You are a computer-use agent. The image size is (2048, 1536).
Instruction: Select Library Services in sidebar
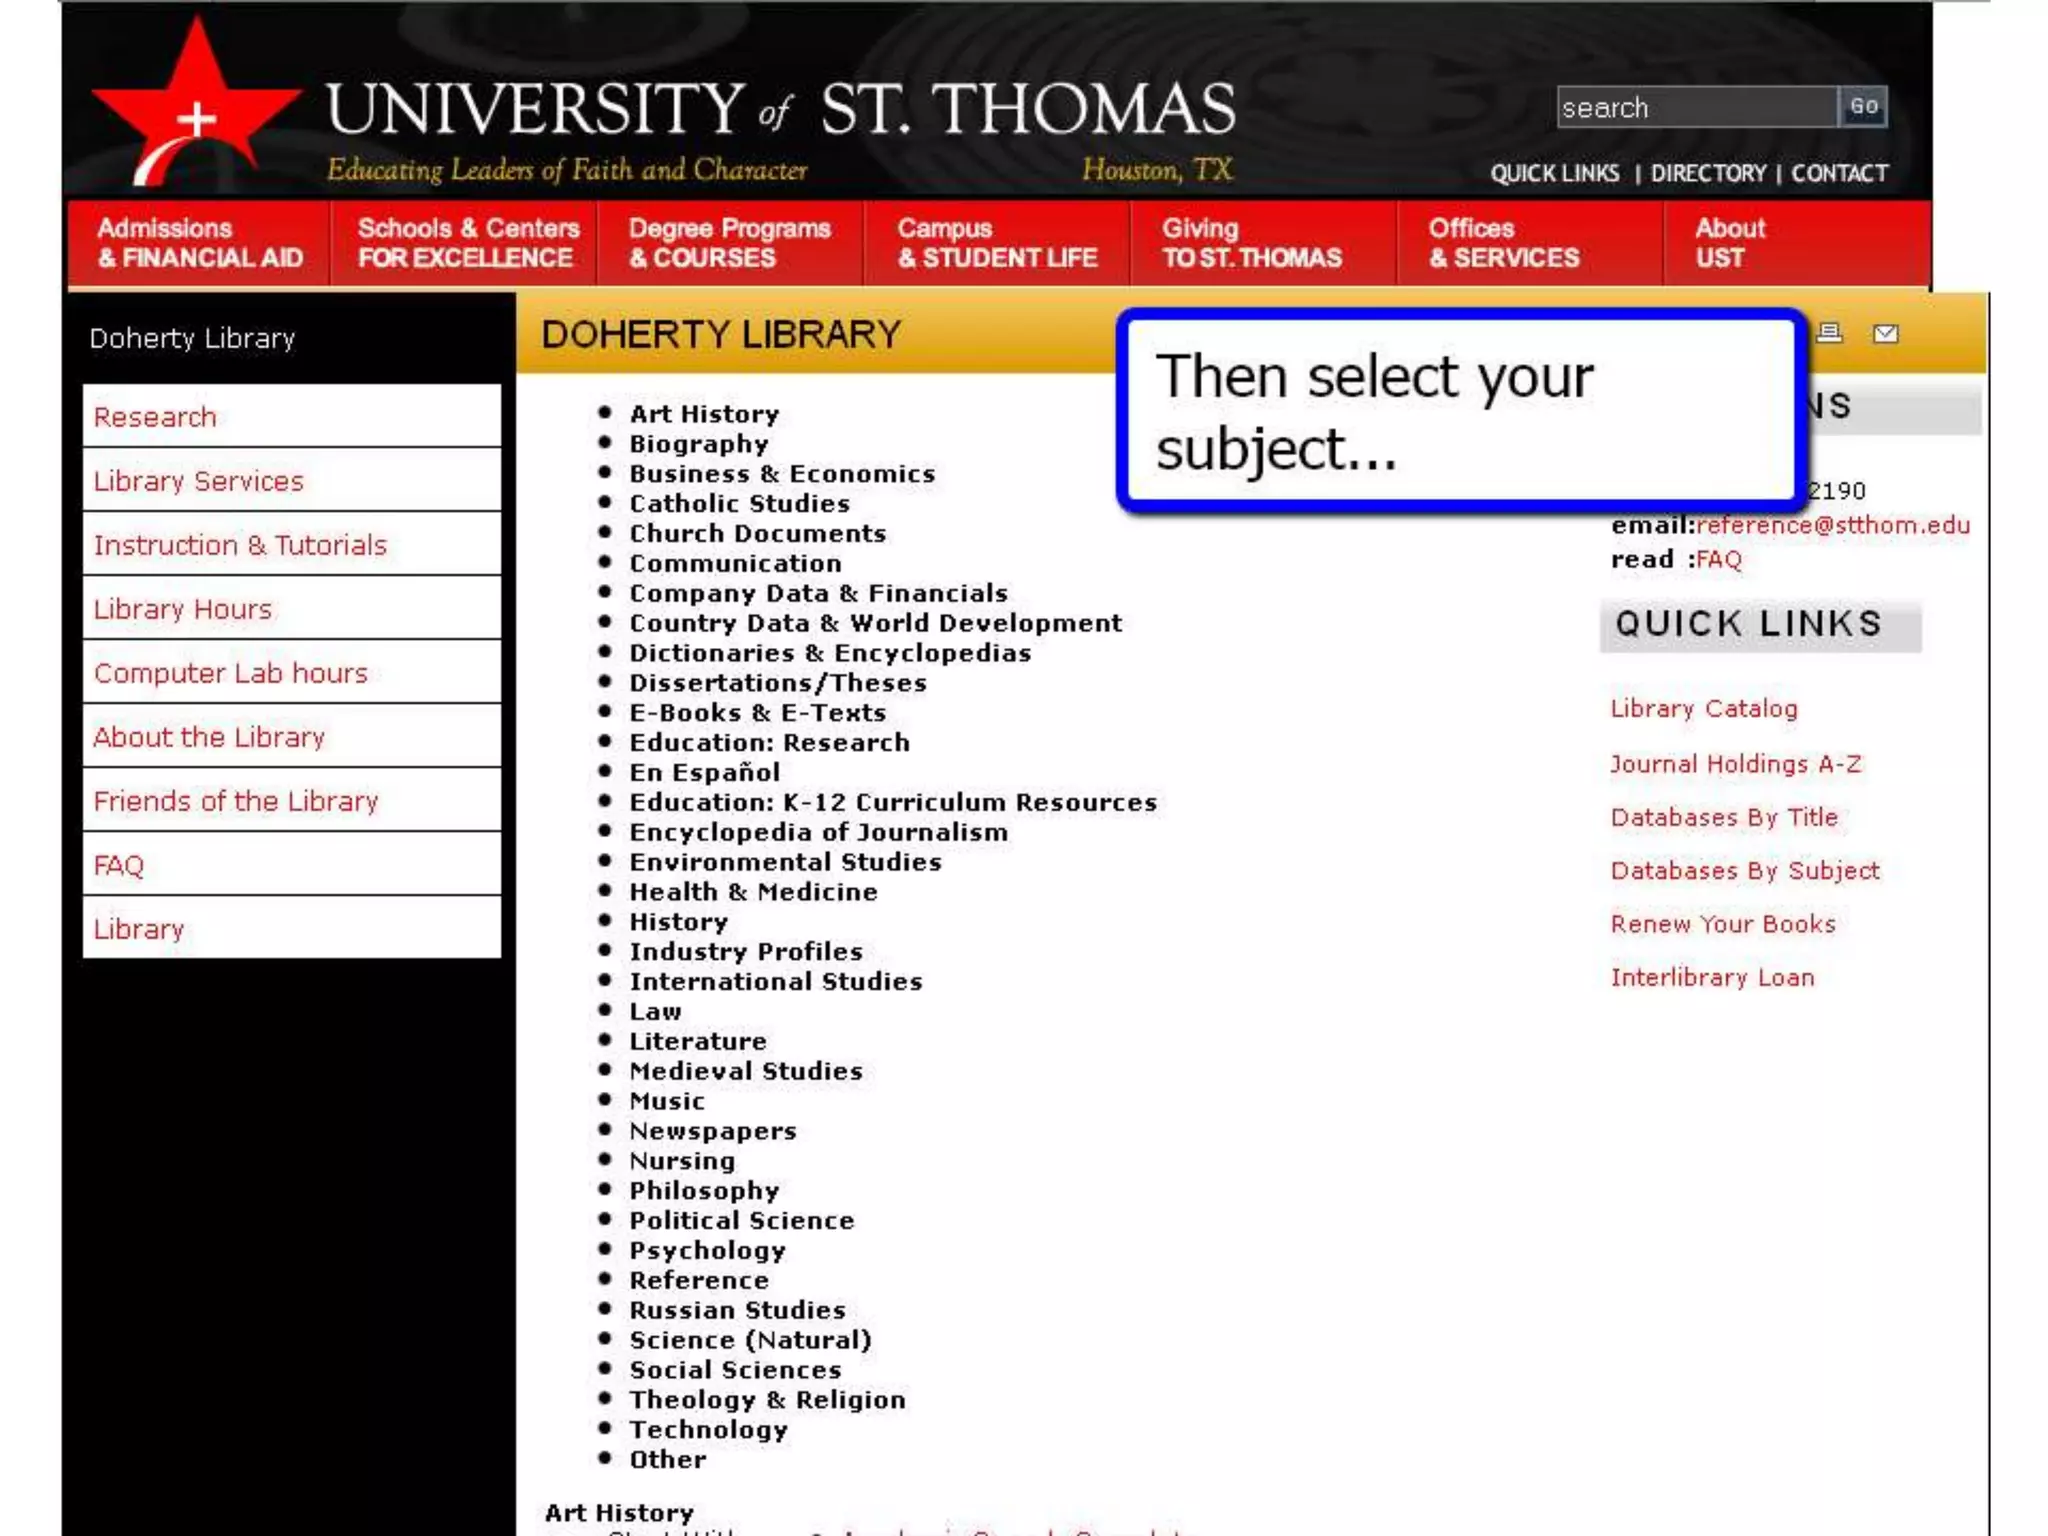(x=291, y=480)
